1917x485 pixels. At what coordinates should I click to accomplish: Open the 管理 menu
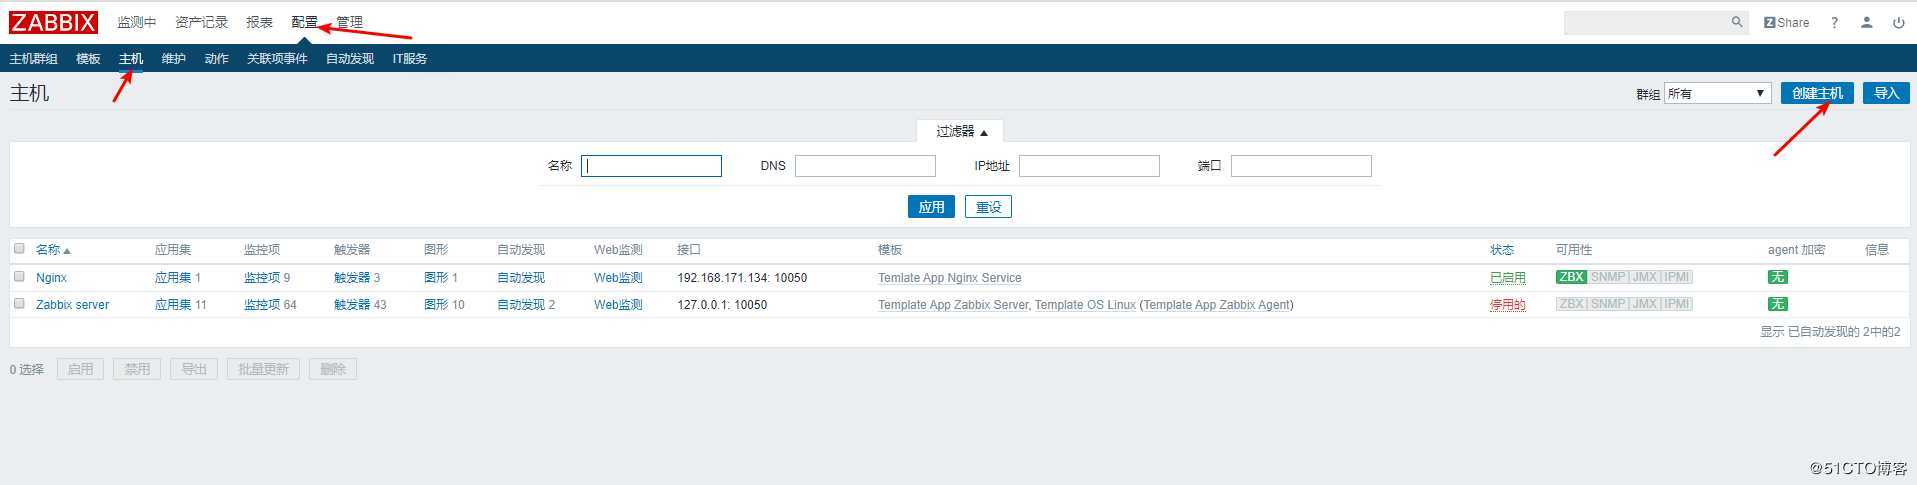[349, 22]
